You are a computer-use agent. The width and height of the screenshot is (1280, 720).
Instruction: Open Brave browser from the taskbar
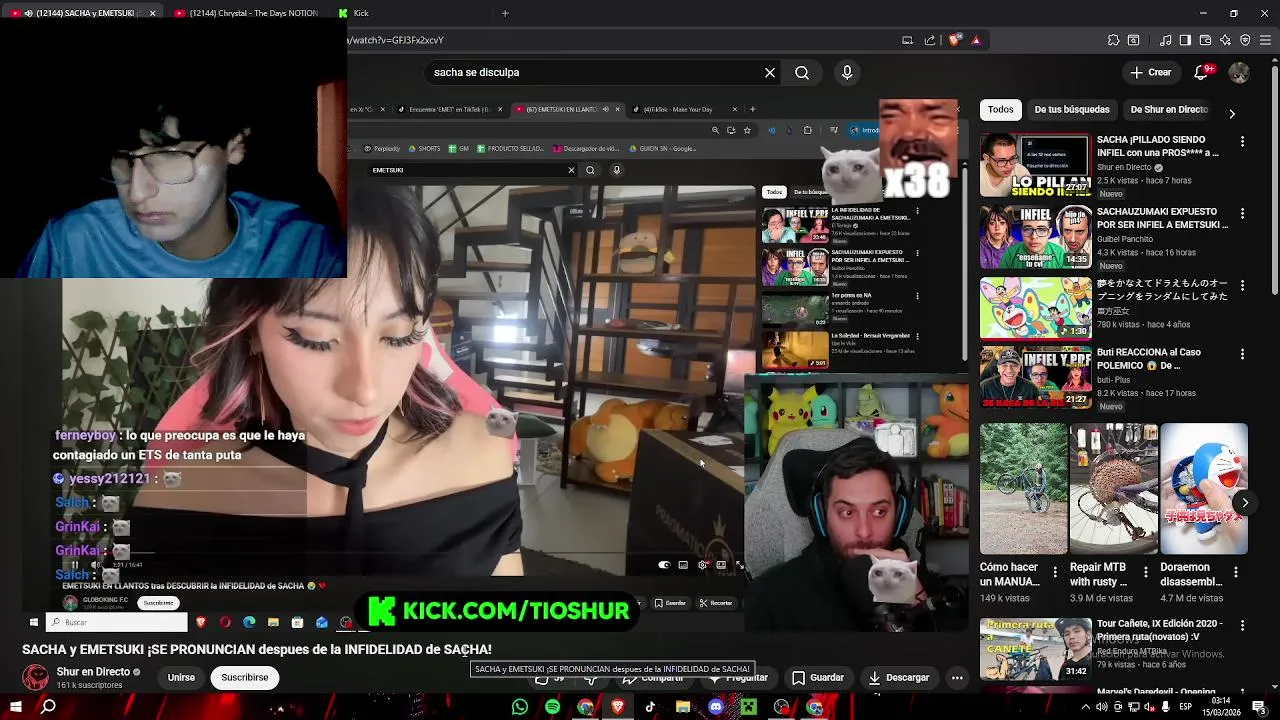[x=618, y=707]
